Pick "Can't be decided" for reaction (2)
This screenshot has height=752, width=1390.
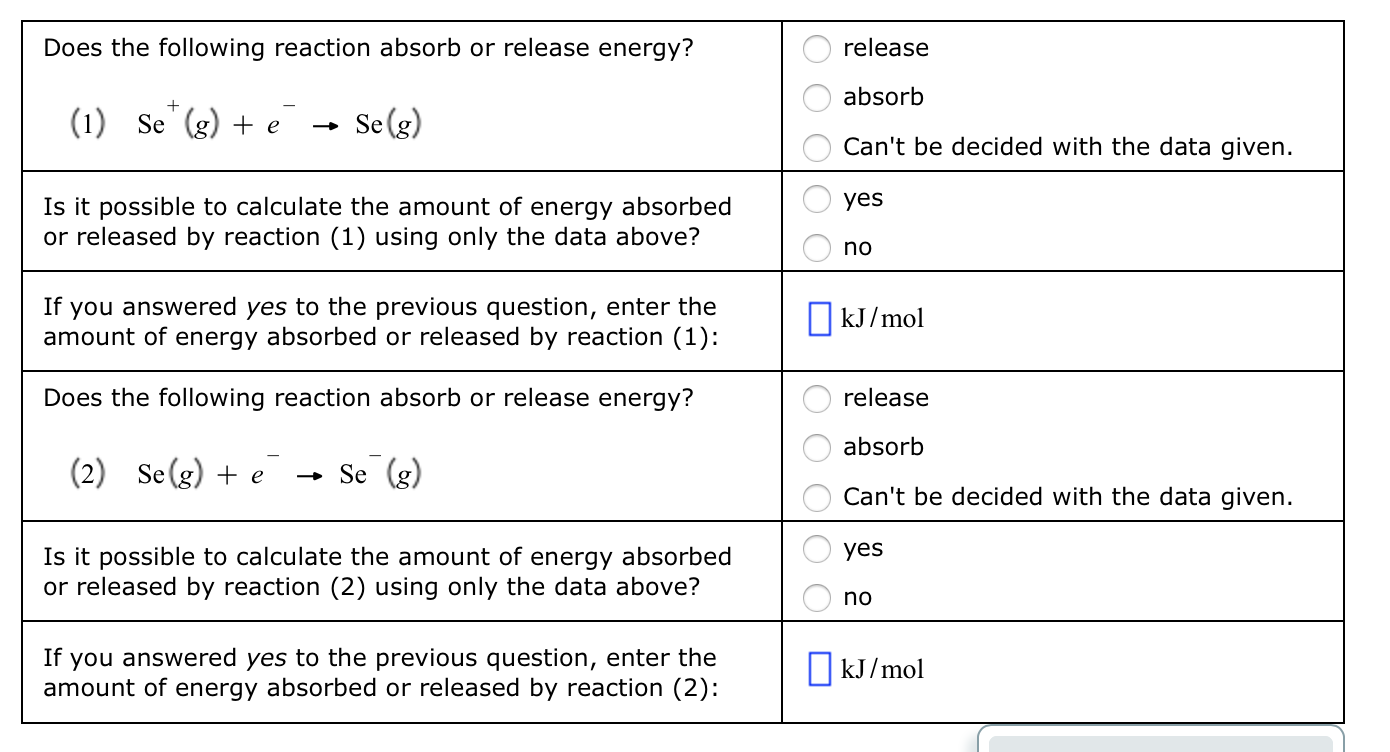pyautogui.click(x=817, y=497)
